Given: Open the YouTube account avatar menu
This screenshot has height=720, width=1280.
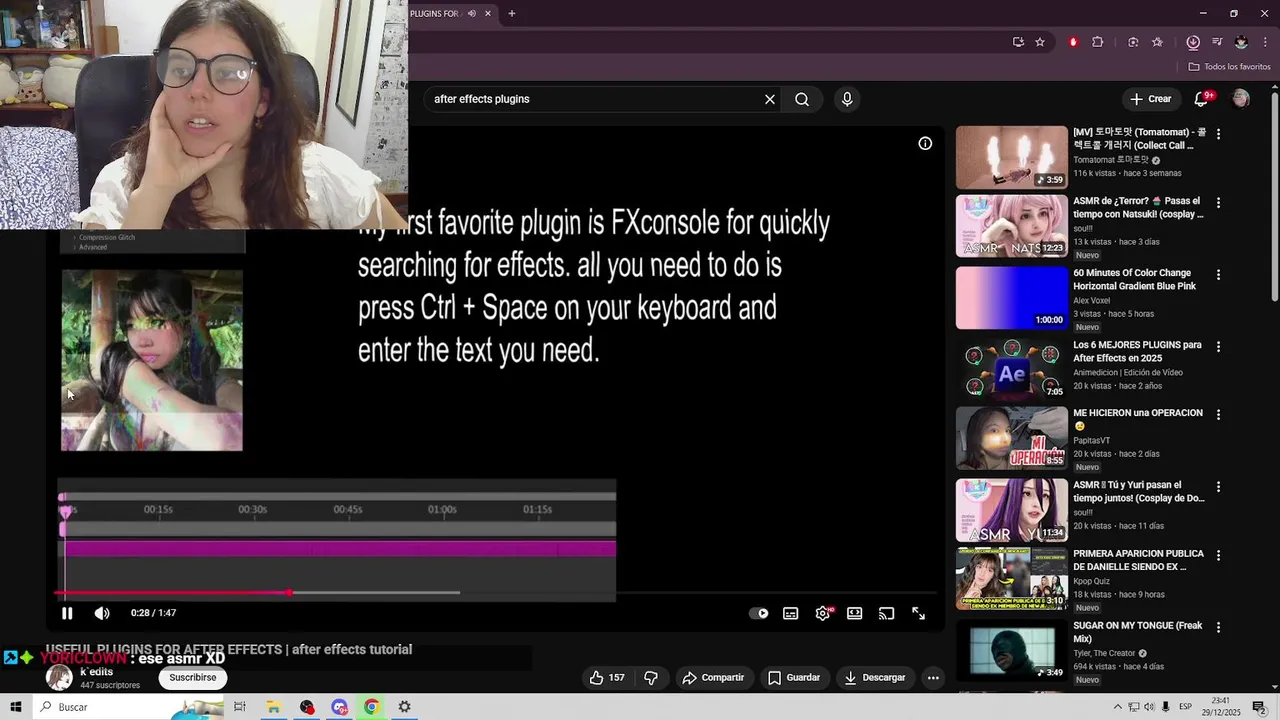Looking at the screenshot, I should [x=1241, y=99].
